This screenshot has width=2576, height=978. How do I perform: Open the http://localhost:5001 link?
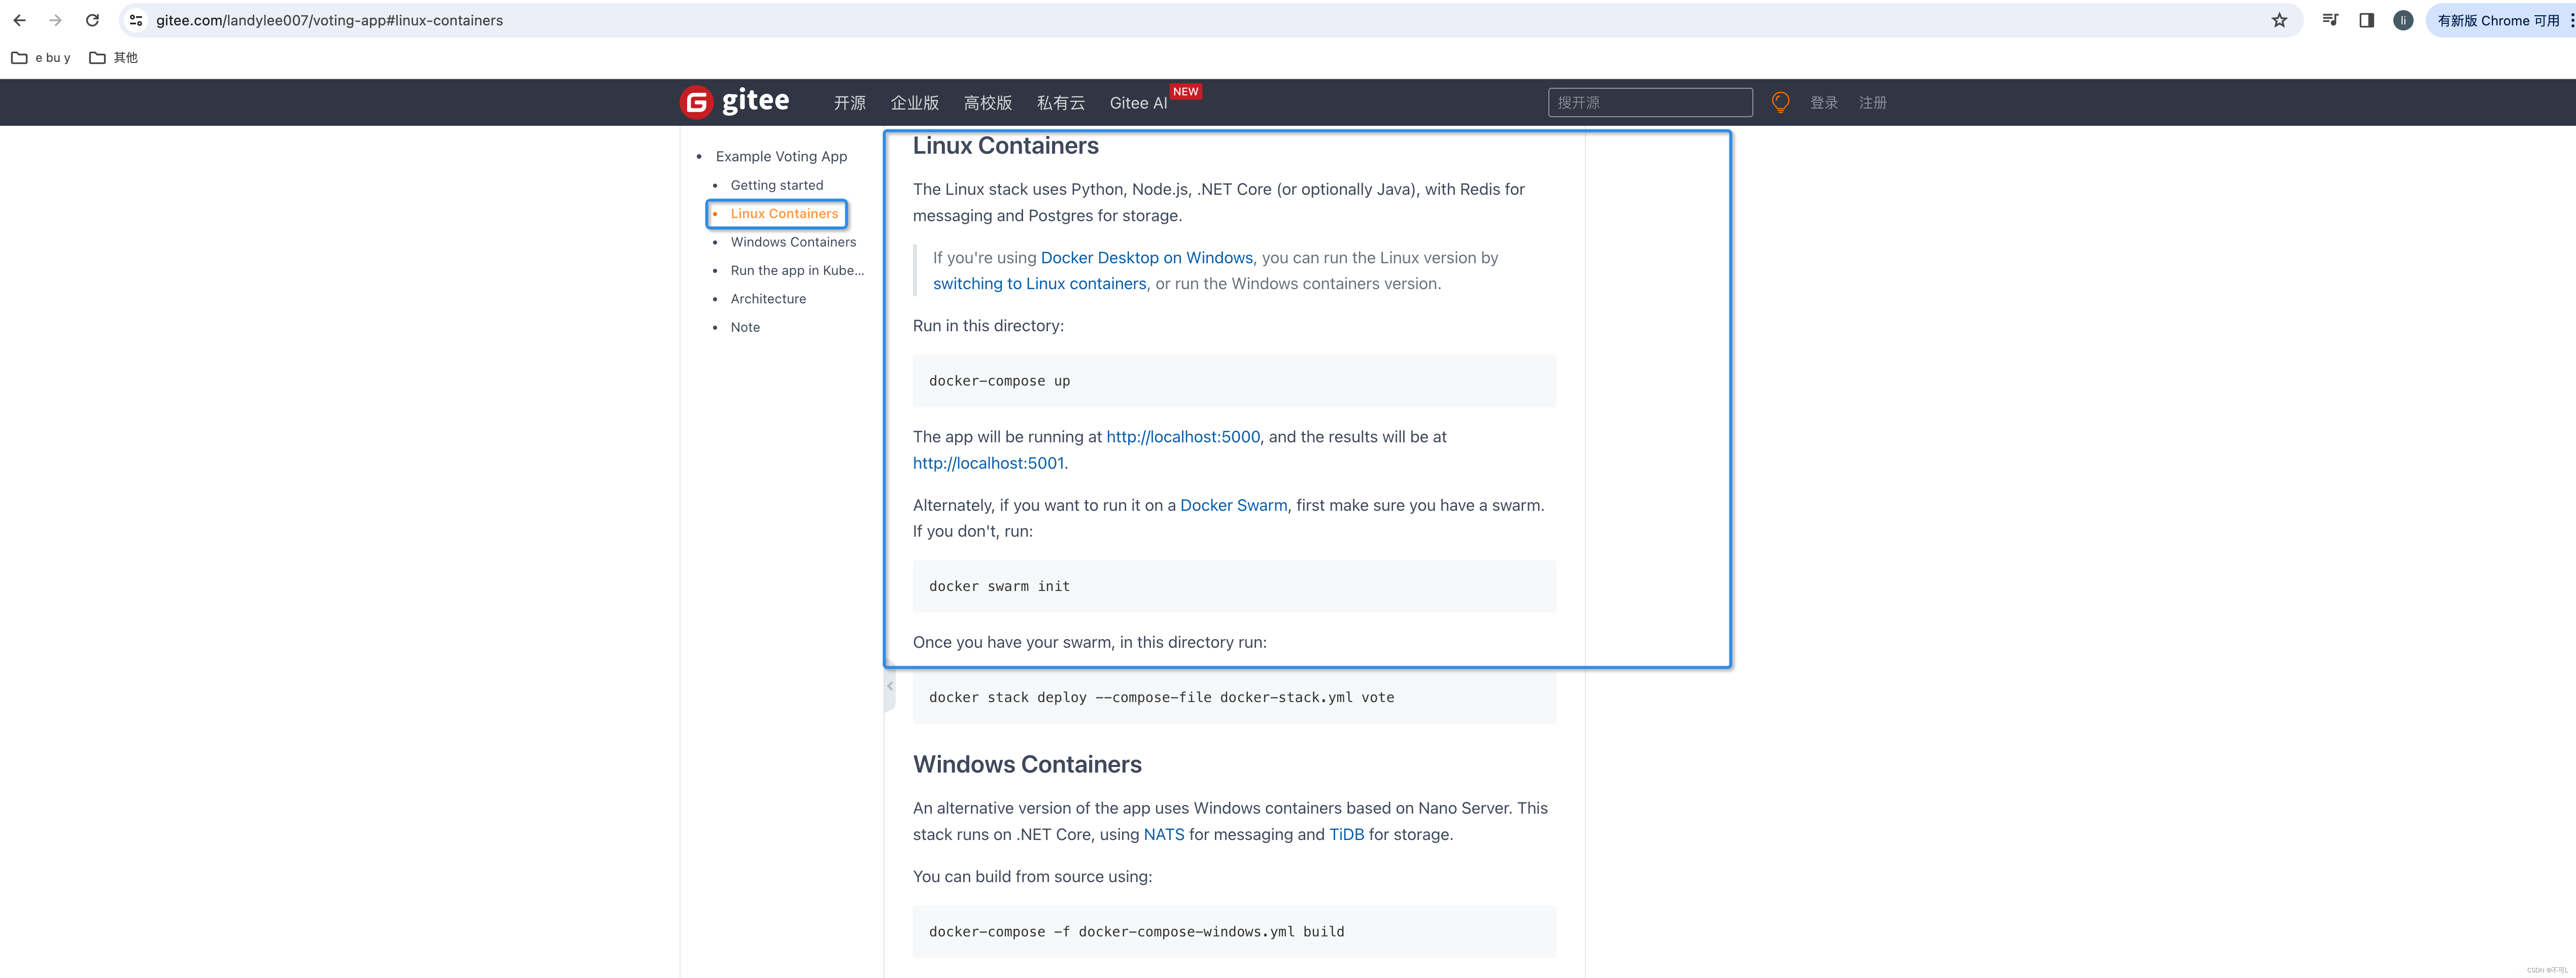click(988, 463)
